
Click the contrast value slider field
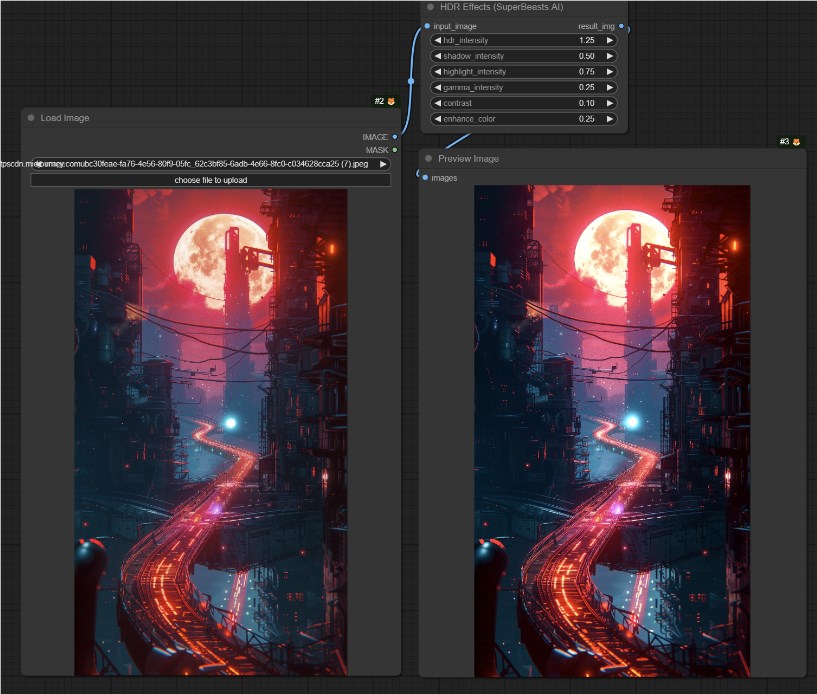(524, 103)
